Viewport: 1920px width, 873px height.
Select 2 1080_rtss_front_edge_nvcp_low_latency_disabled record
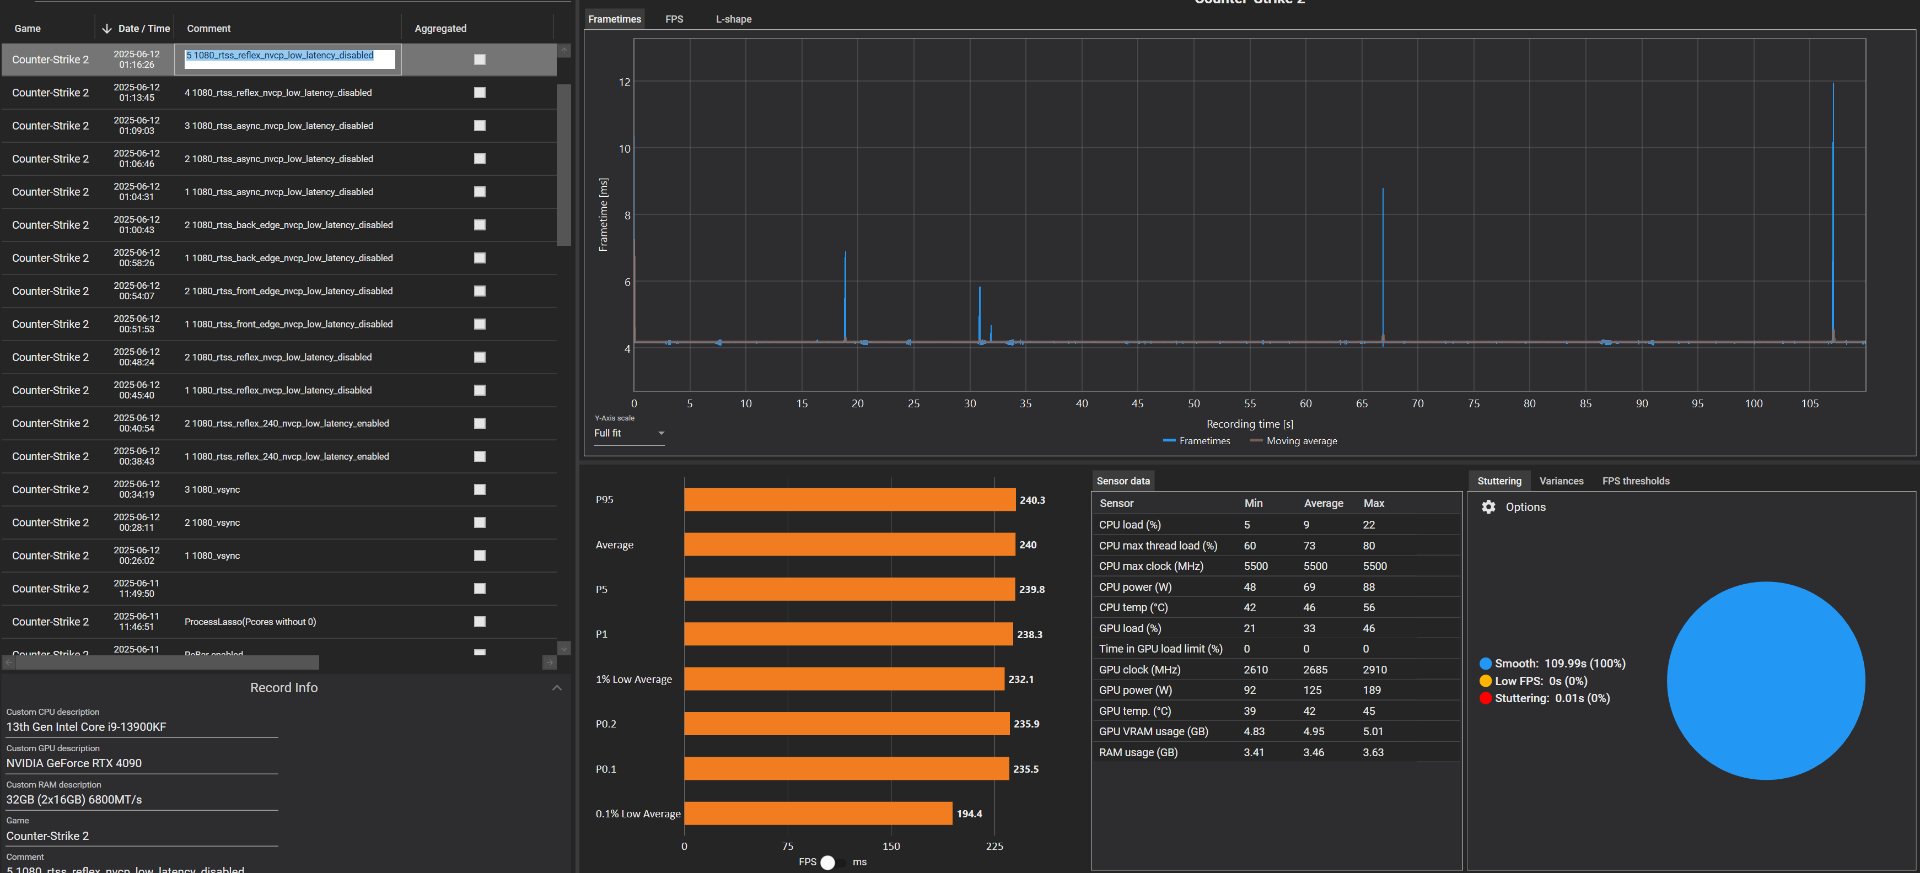tap(279, 291)
